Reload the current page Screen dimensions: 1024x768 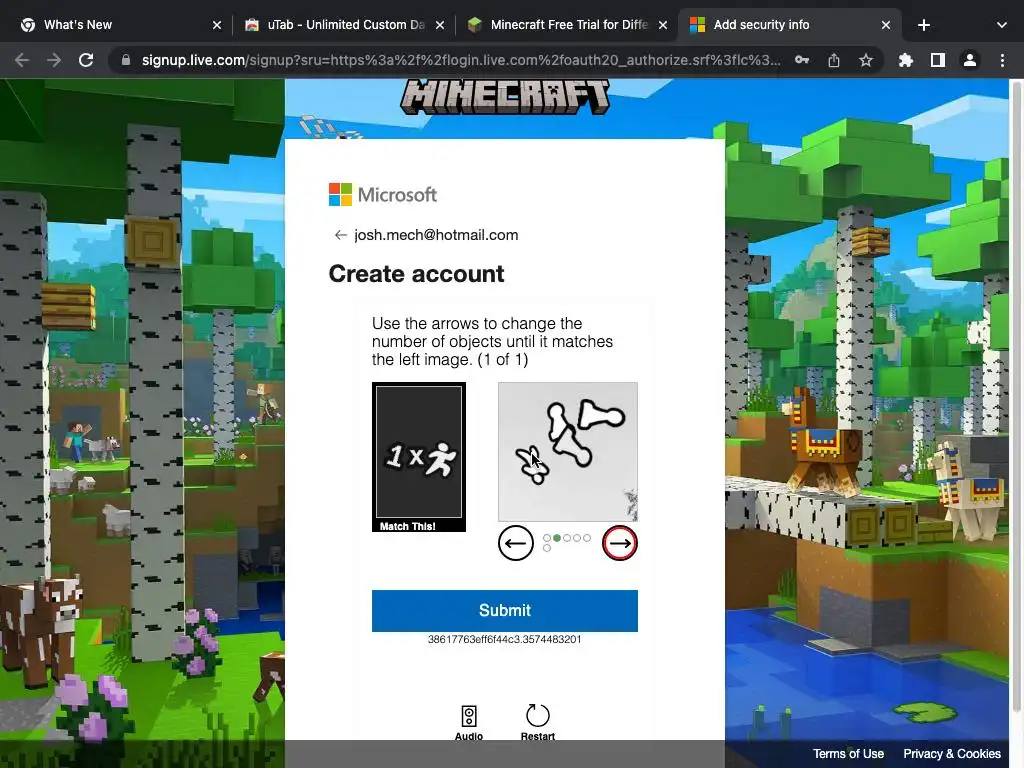(86, 60)
